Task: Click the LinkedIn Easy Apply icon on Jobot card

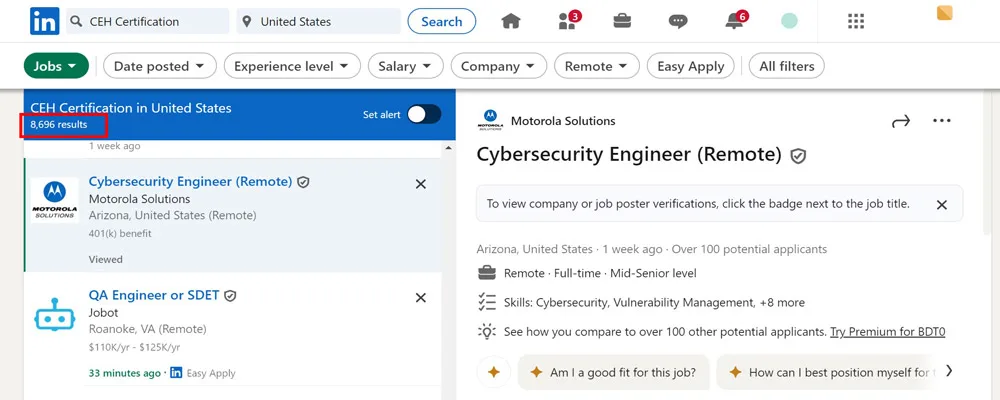Action: point(176,373)
